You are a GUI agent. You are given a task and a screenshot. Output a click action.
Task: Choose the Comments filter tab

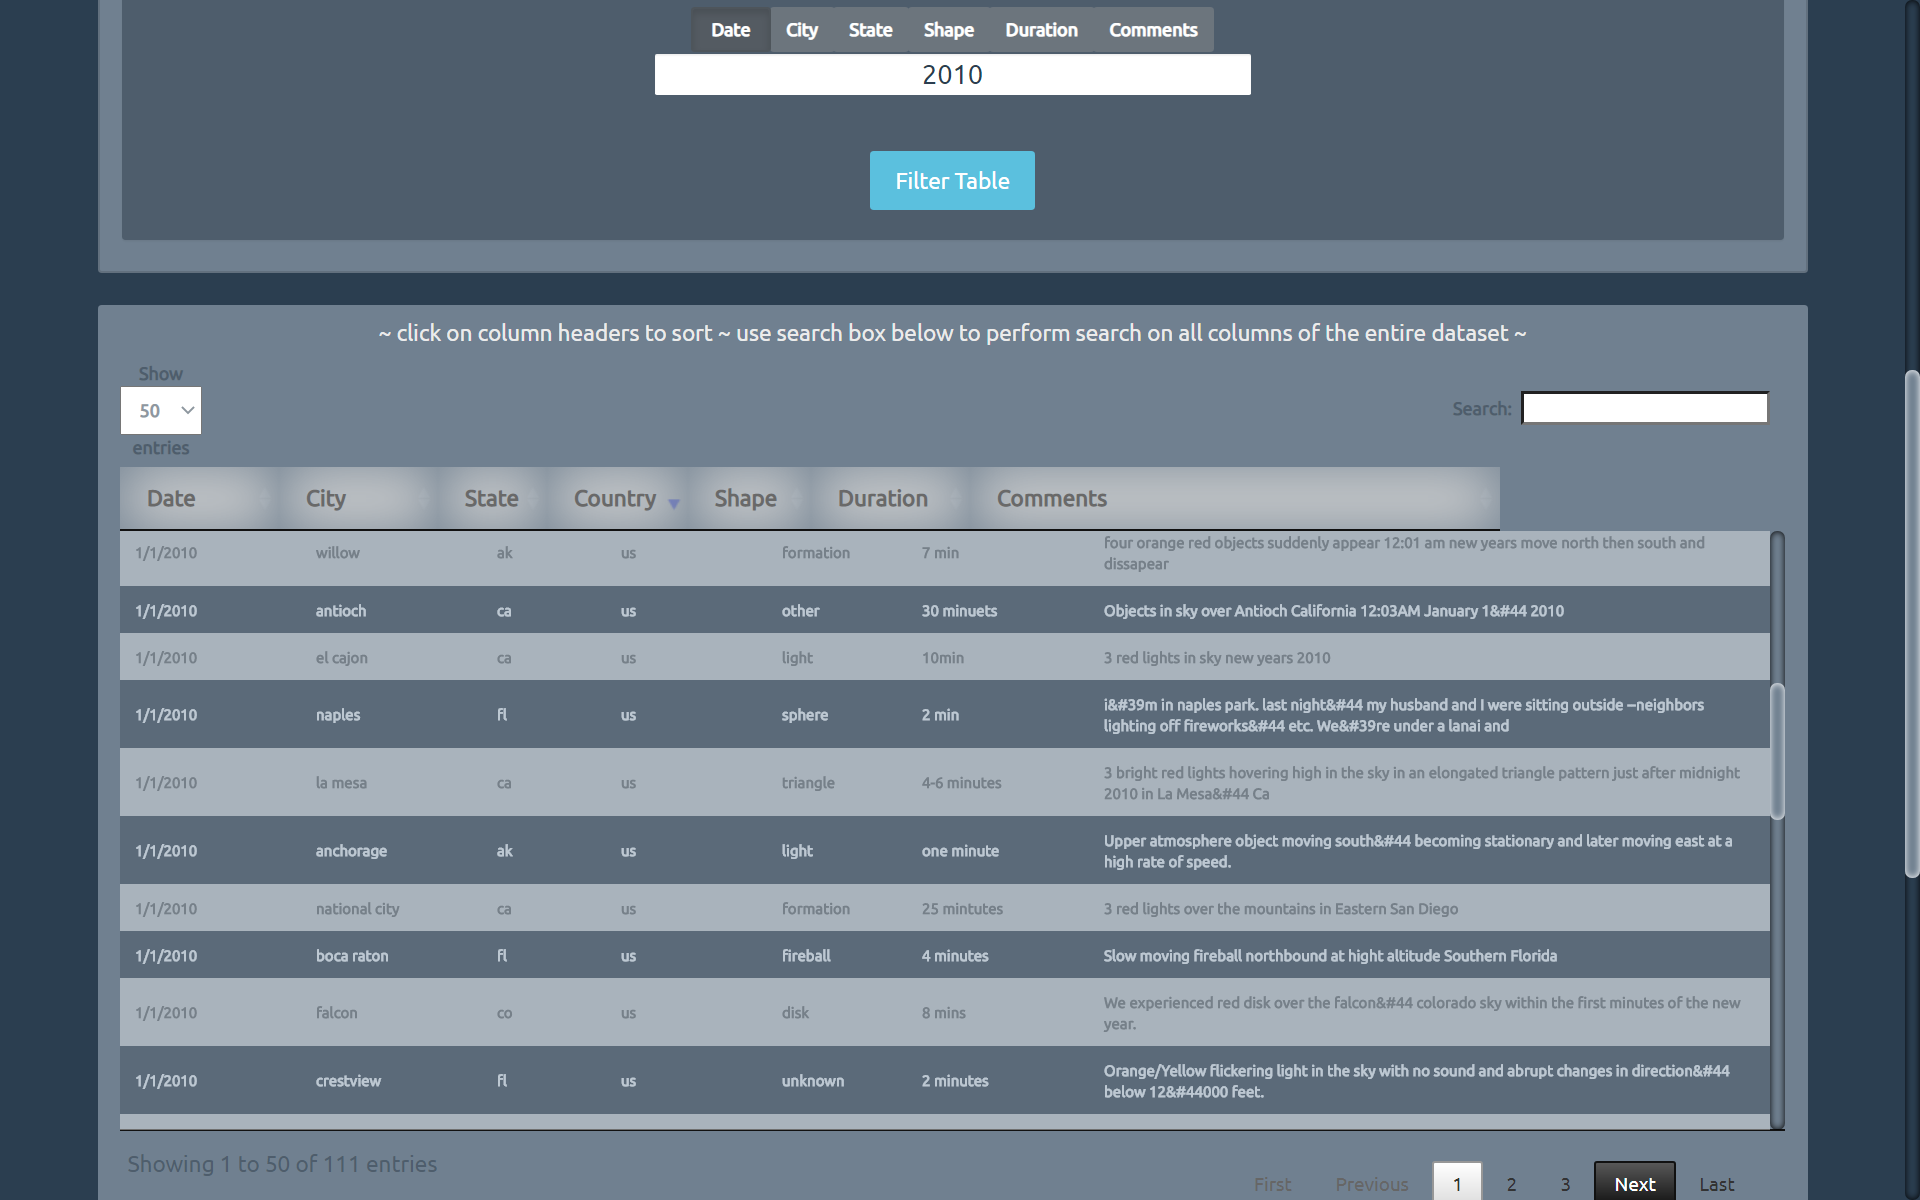[1152, 30]
